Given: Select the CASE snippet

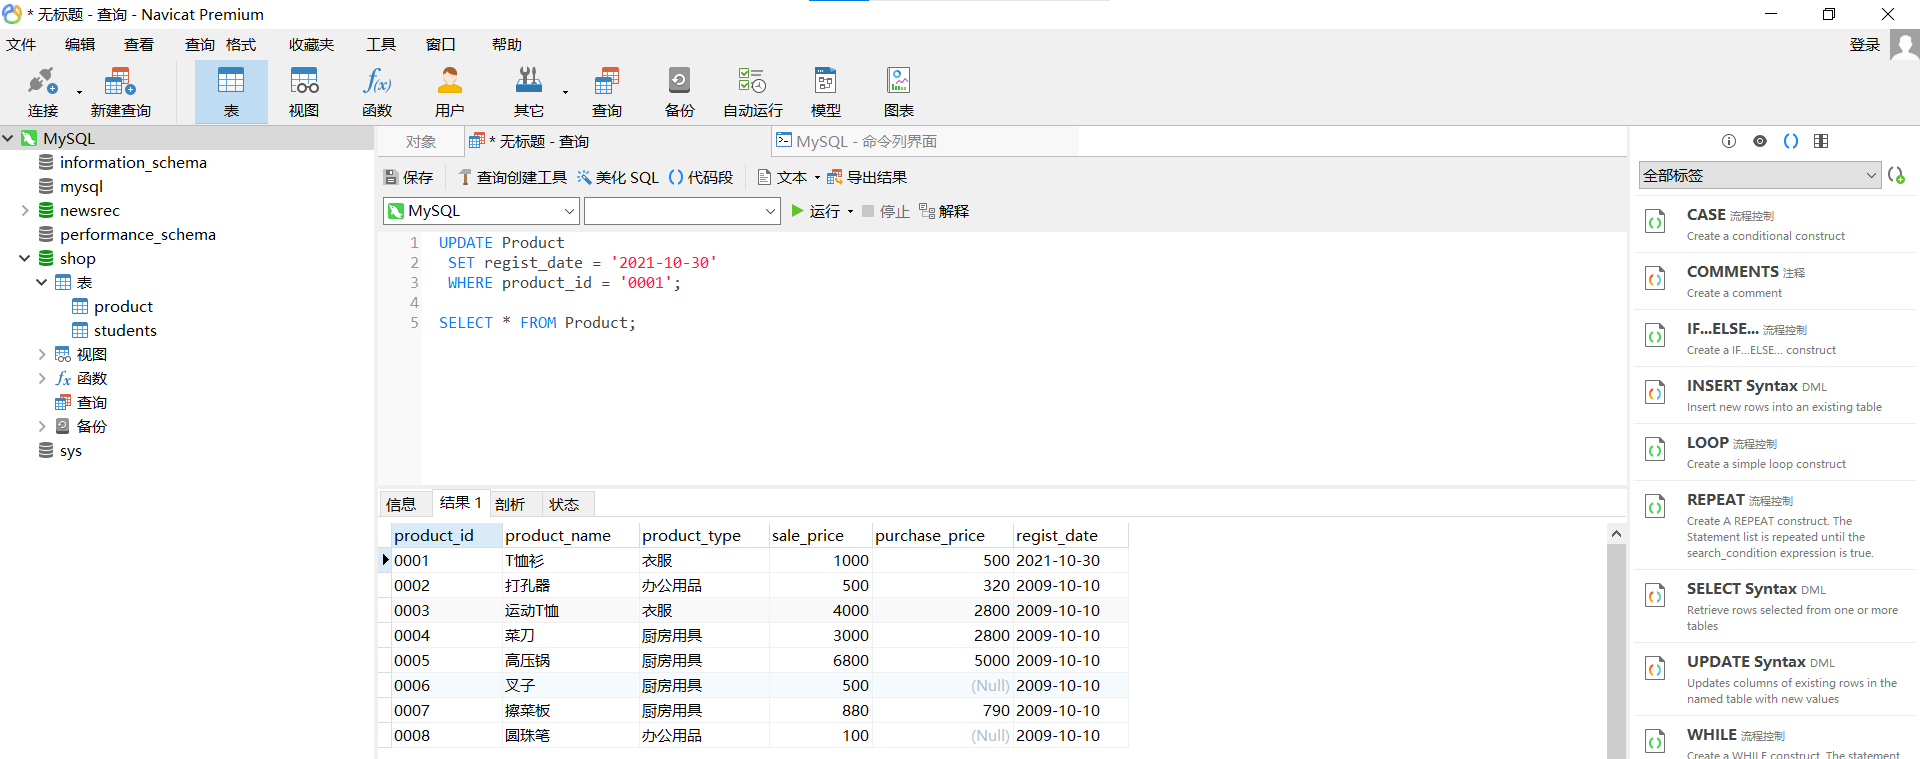Looking at the screenshot, I should tap(1775, 224).
